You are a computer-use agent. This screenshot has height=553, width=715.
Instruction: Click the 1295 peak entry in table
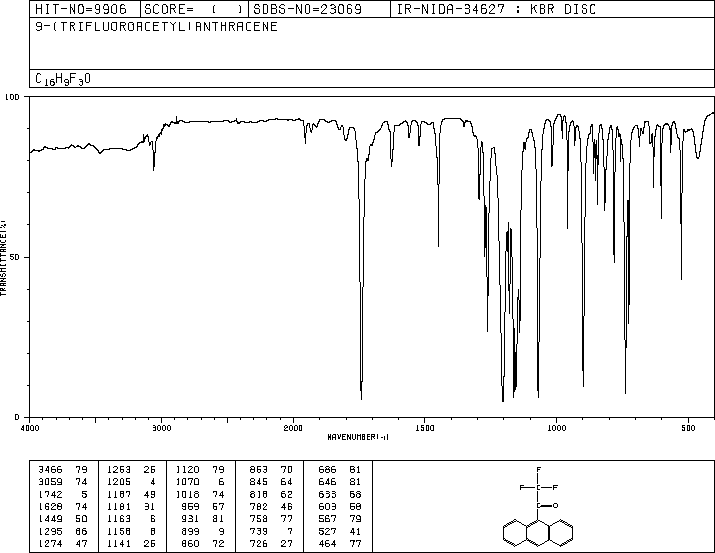64,532
